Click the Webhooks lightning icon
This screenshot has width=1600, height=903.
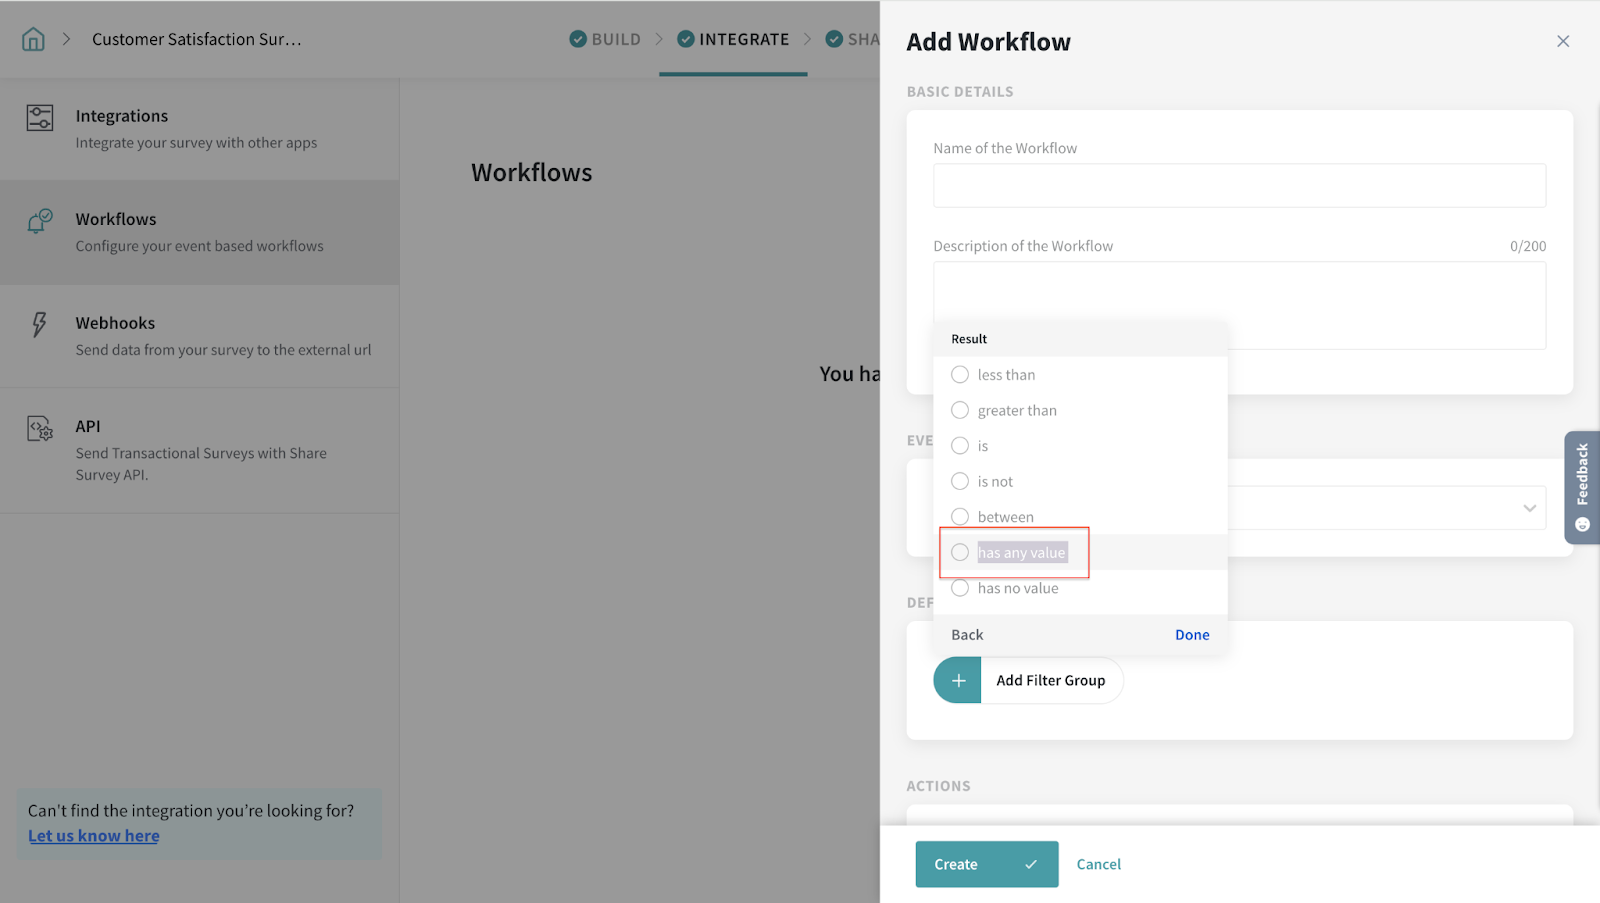39,324
